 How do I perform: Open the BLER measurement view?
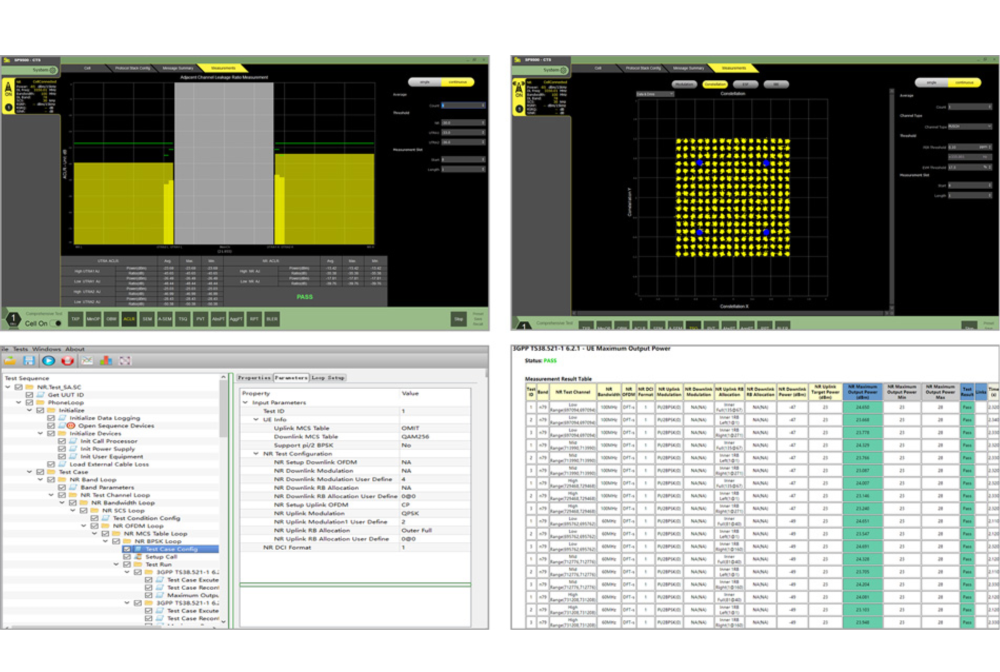tap(272, 321)
